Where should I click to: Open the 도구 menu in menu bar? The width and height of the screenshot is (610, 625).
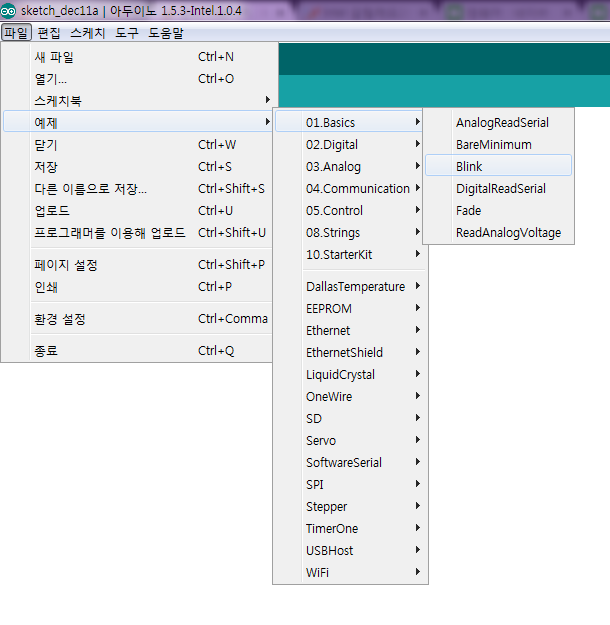click(127, 33)
